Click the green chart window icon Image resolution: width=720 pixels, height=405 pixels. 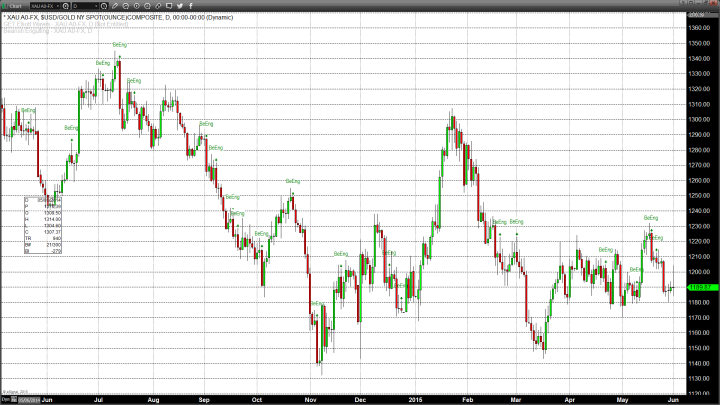click(4, 6)
